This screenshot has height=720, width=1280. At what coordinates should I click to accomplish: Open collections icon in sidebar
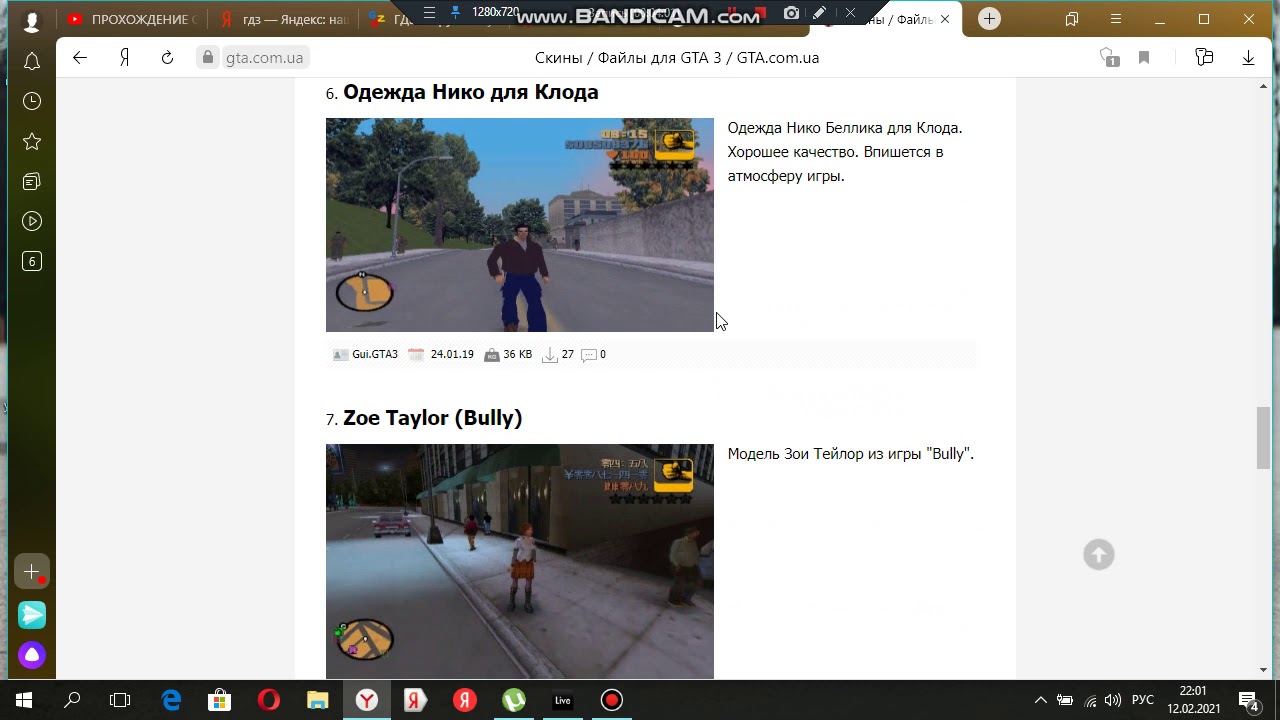pyautogui.click(x=32, y=181)
